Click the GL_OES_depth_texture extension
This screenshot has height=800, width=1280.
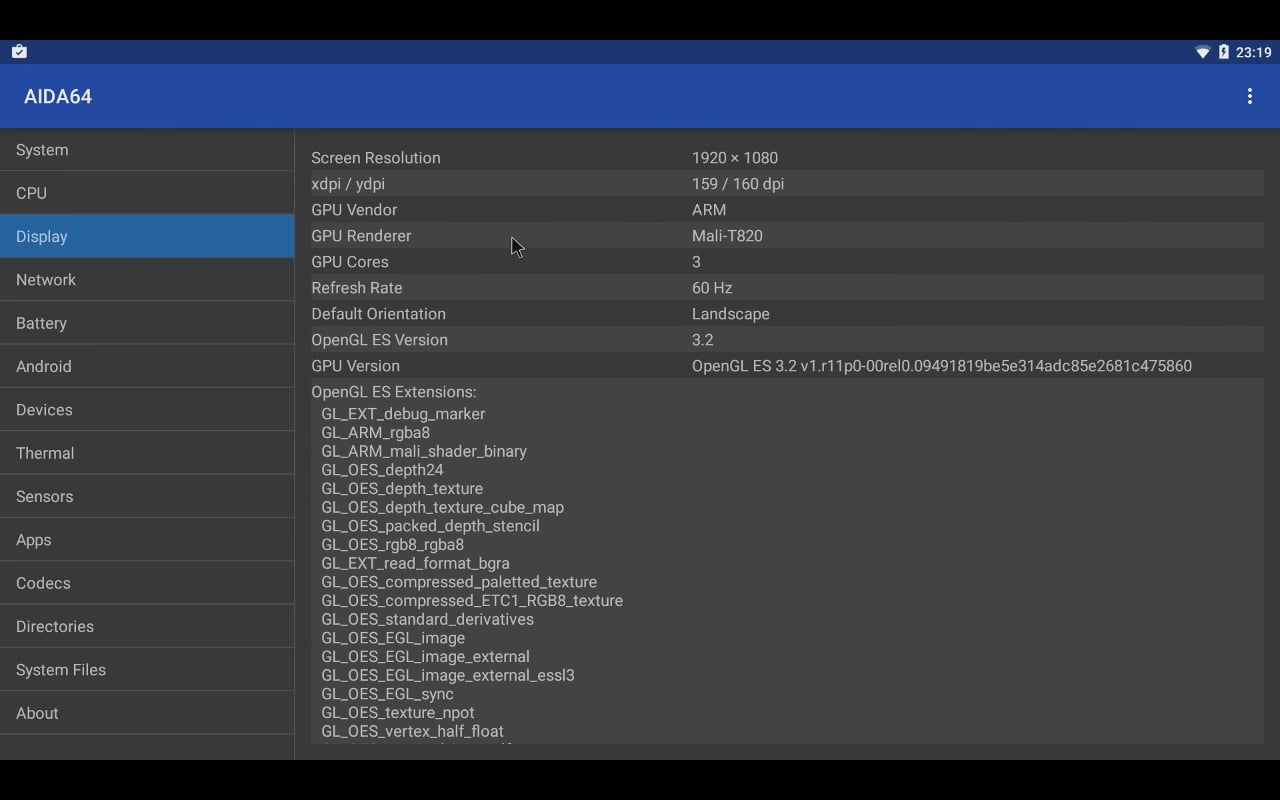click(x=402, y=489)
